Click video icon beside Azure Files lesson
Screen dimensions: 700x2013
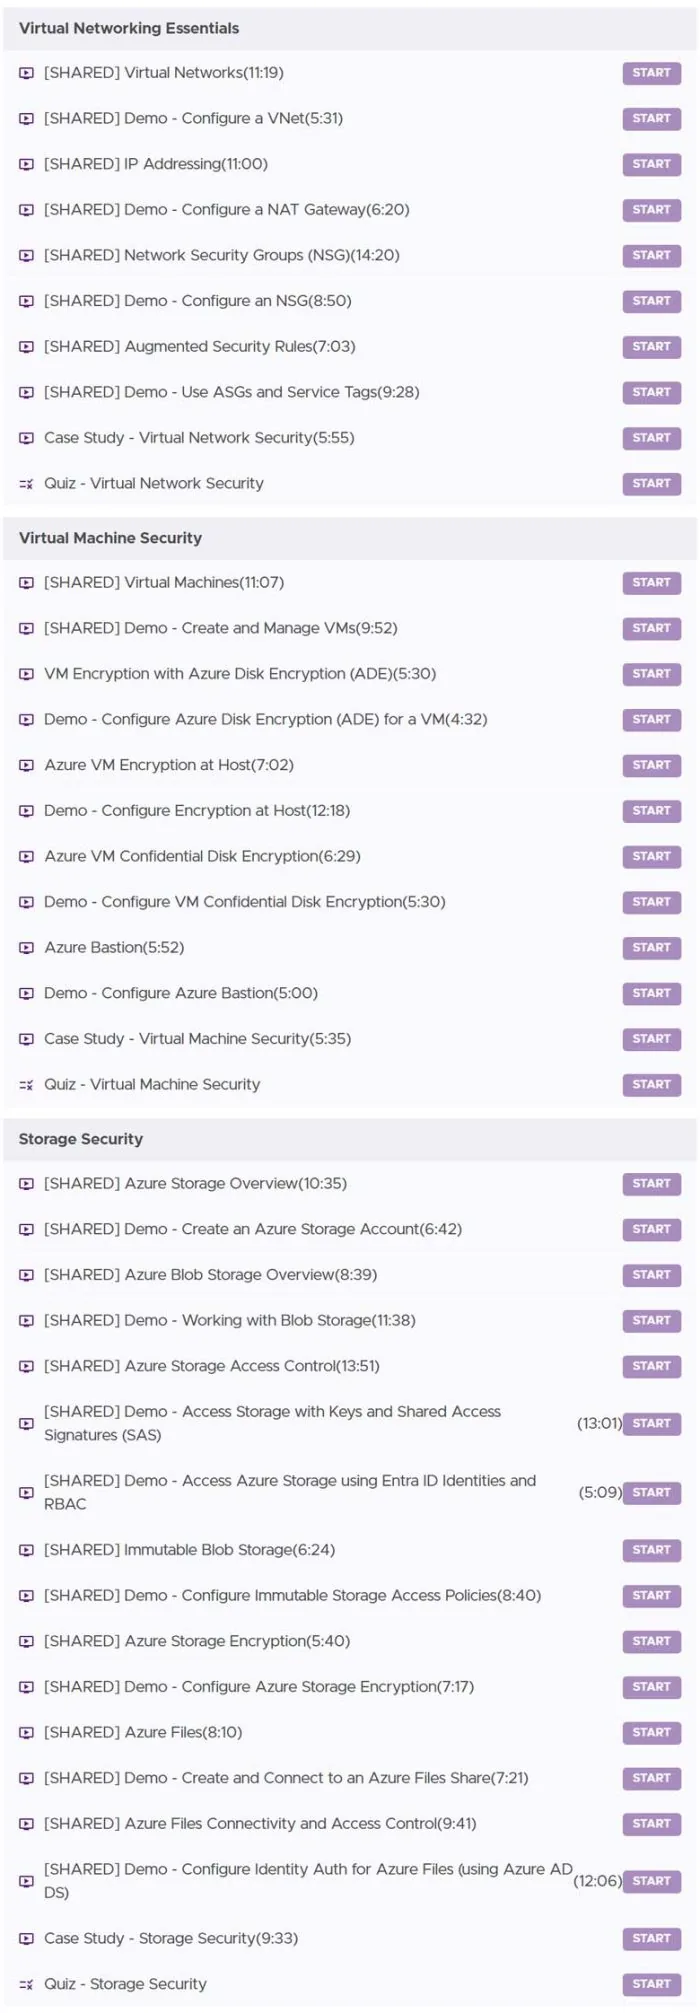pos(27,1733)
